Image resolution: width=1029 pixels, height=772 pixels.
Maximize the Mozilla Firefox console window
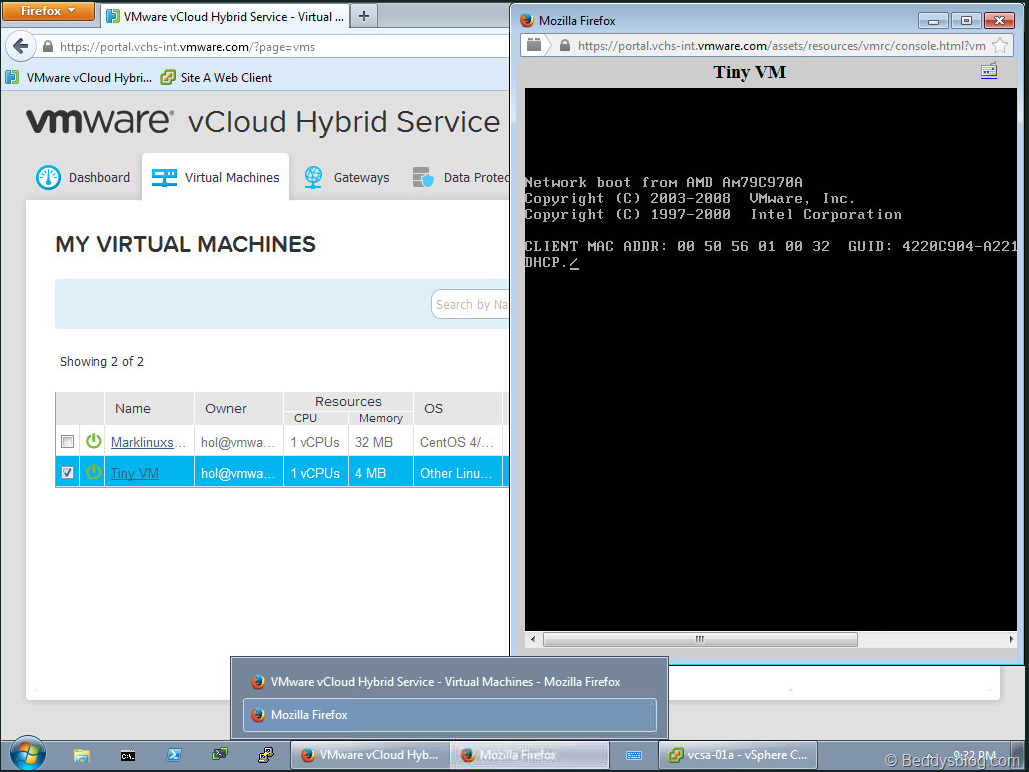[x=966, y=20]
